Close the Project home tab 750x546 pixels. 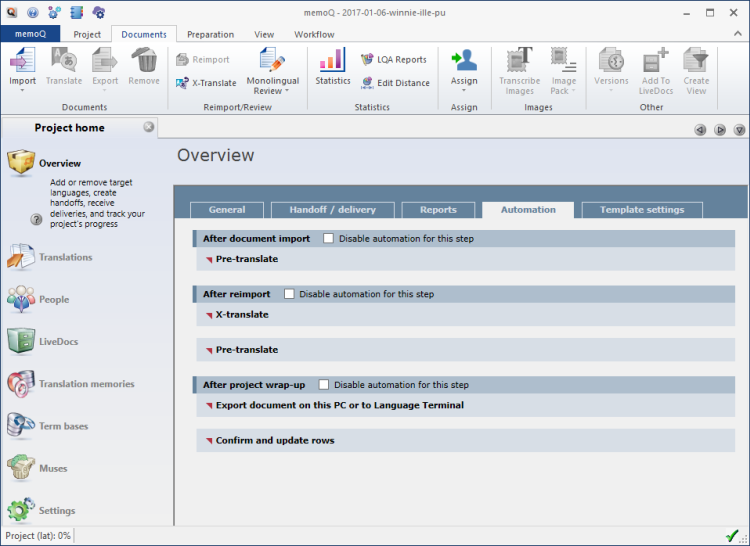point(148,127)
